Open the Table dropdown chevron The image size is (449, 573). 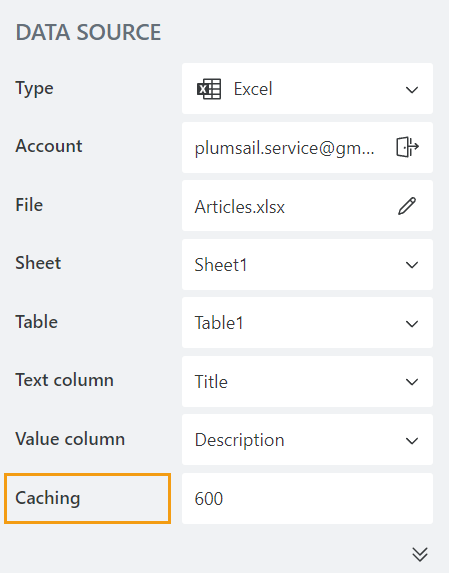[x=412, y=323]
